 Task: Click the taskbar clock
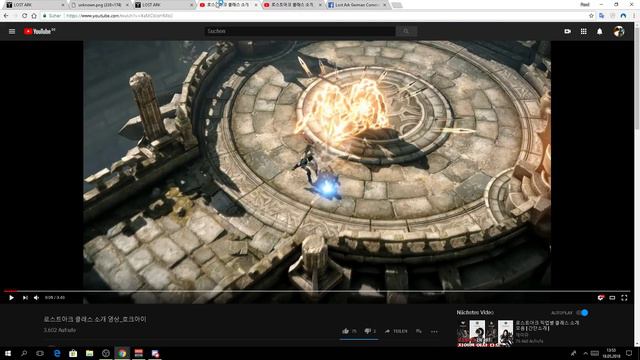(x=611, y=353)
